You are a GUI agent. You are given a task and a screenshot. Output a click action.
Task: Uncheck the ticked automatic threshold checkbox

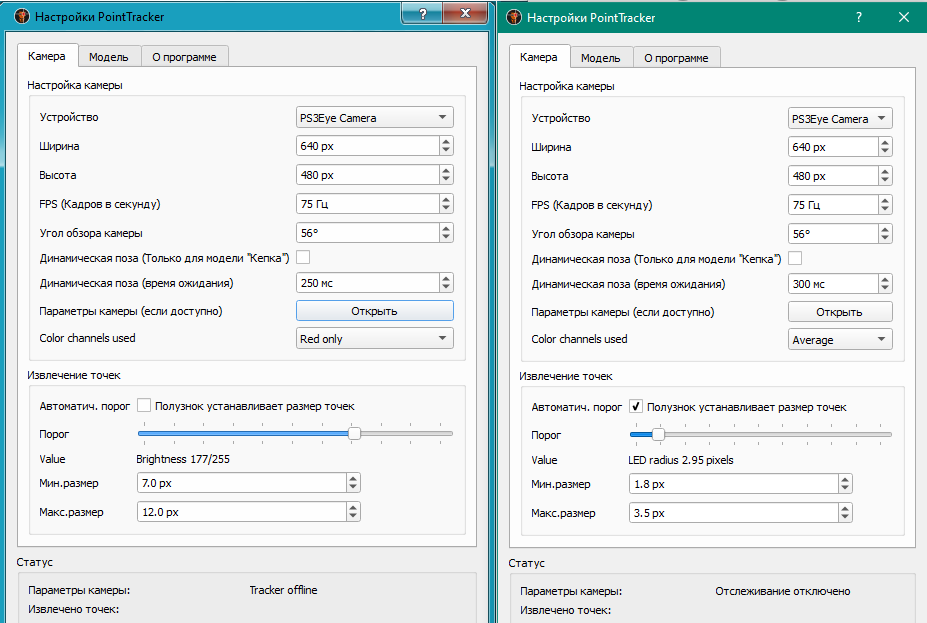pyautogui.click(x=636, y=407)
